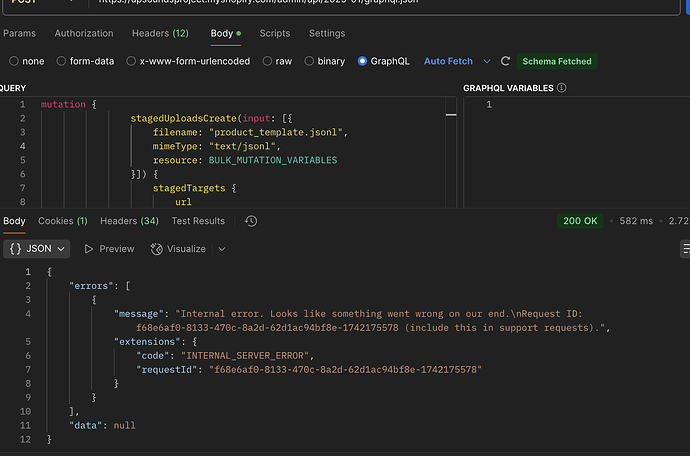This screenshot has width=690, height=456.
Task: Click the GraphQL Variables info icon
Action: tap(561, 88)
